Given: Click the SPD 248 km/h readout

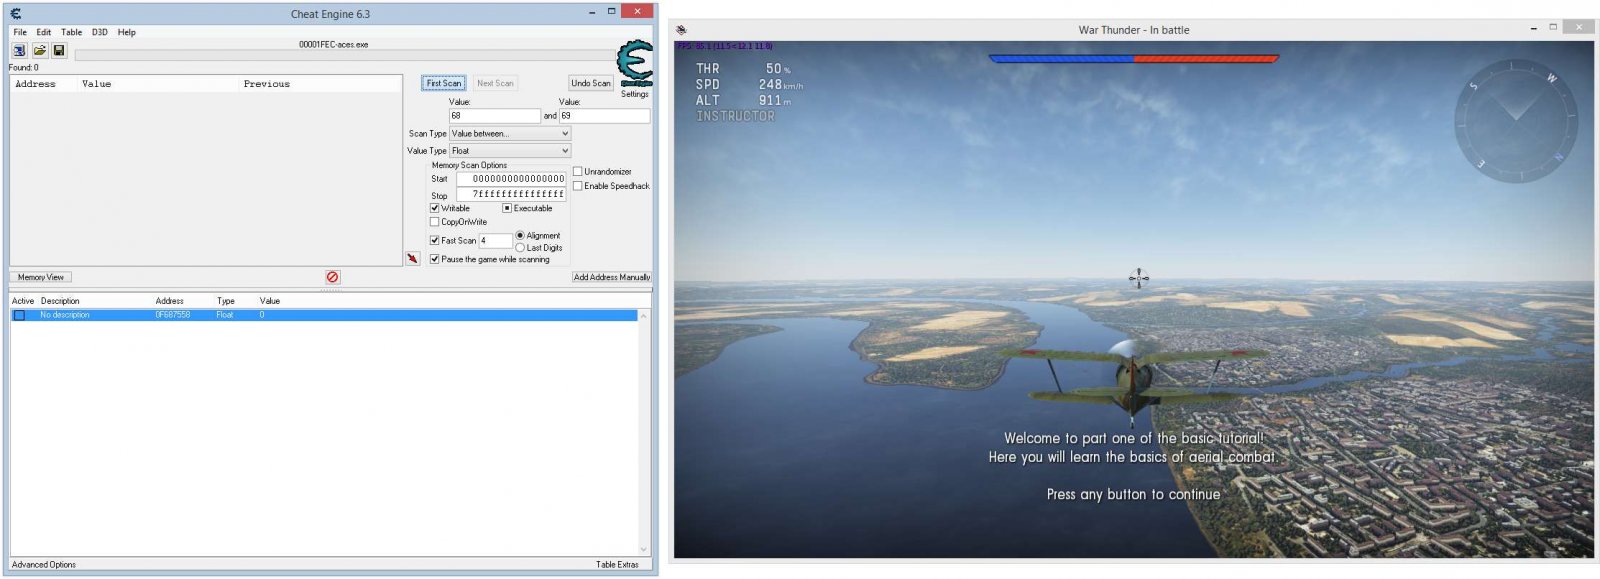Looking at the screenshot, I should [x=749, y=85].
